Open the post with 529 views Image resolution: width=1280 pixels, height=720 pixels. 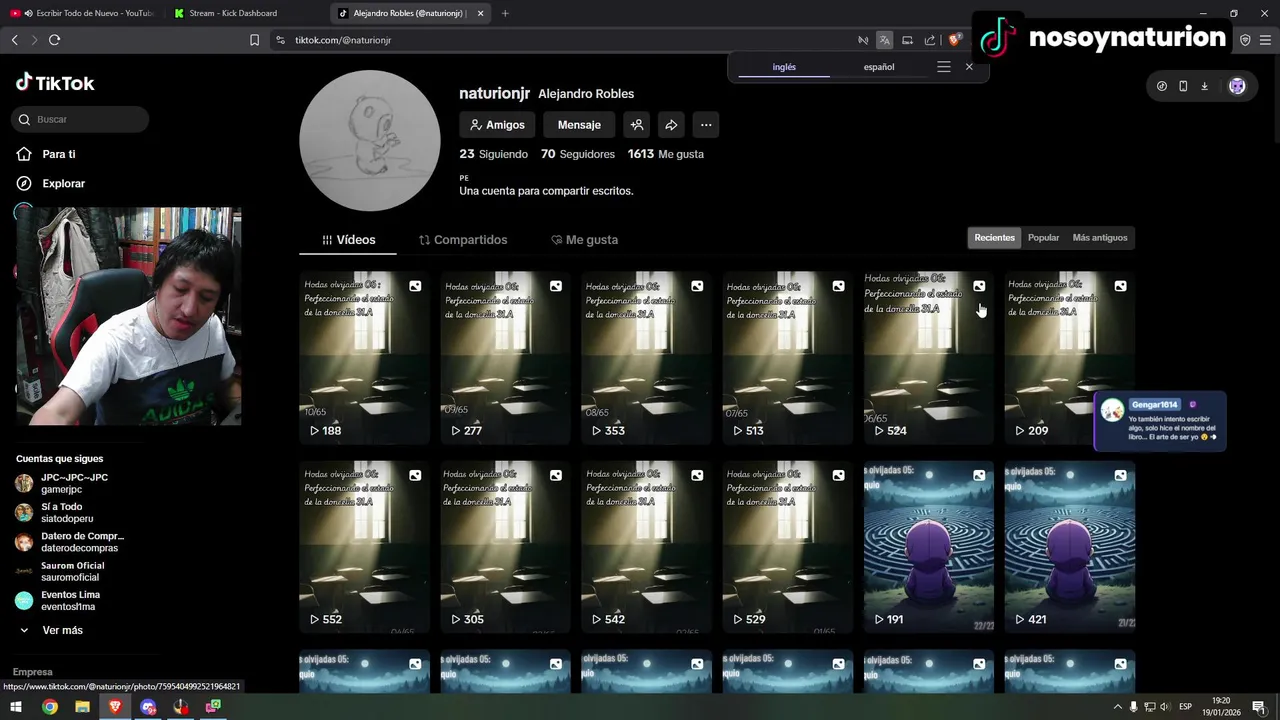[x=788, y=547]
